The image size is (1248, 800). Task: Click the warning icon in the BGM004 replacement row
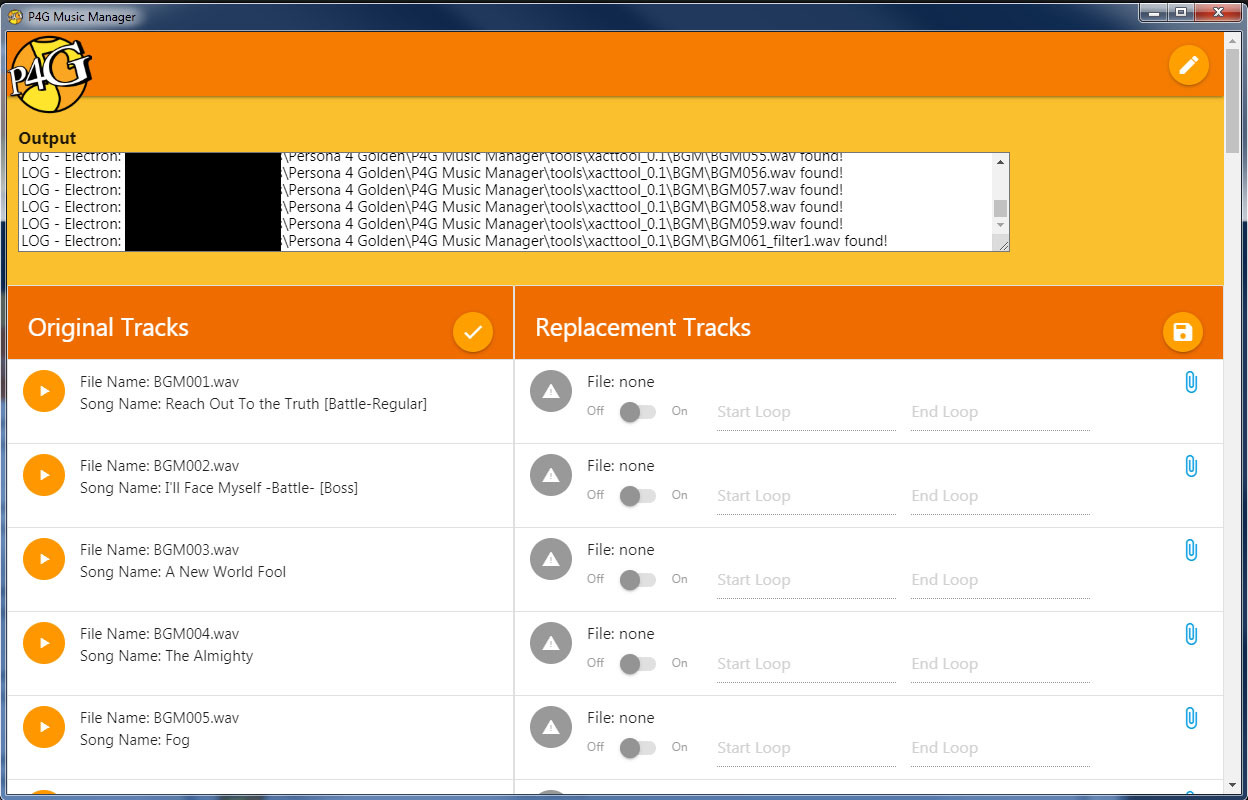coord(551,643)
